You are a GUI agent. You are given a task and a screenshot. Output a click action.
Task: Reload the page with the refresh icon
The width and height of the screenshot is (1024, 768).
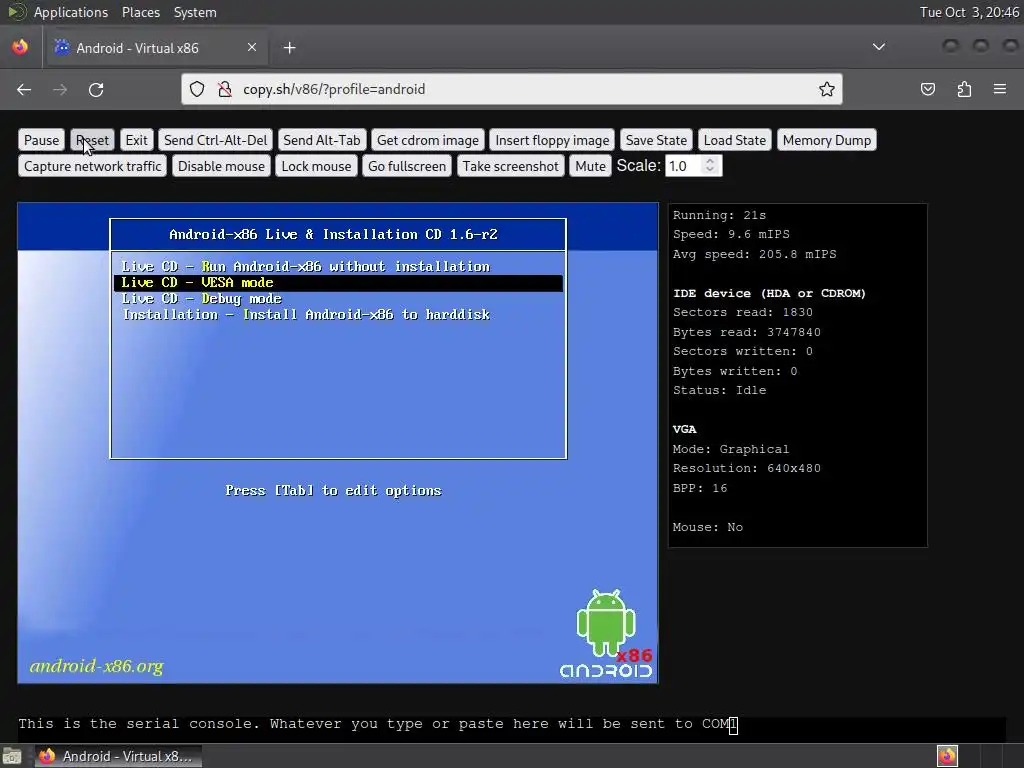96,89
